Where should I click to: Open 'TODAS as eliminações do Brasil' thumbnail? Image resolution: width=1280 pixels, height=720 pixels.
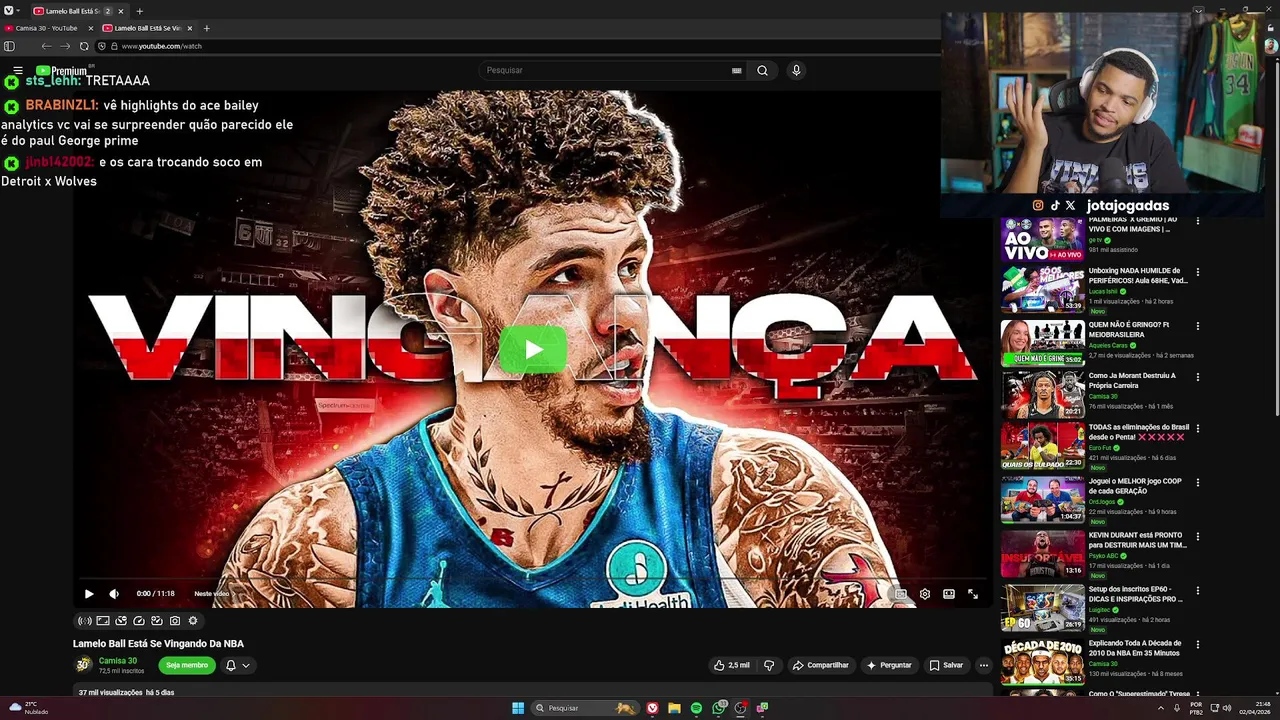coord(1042,445)
